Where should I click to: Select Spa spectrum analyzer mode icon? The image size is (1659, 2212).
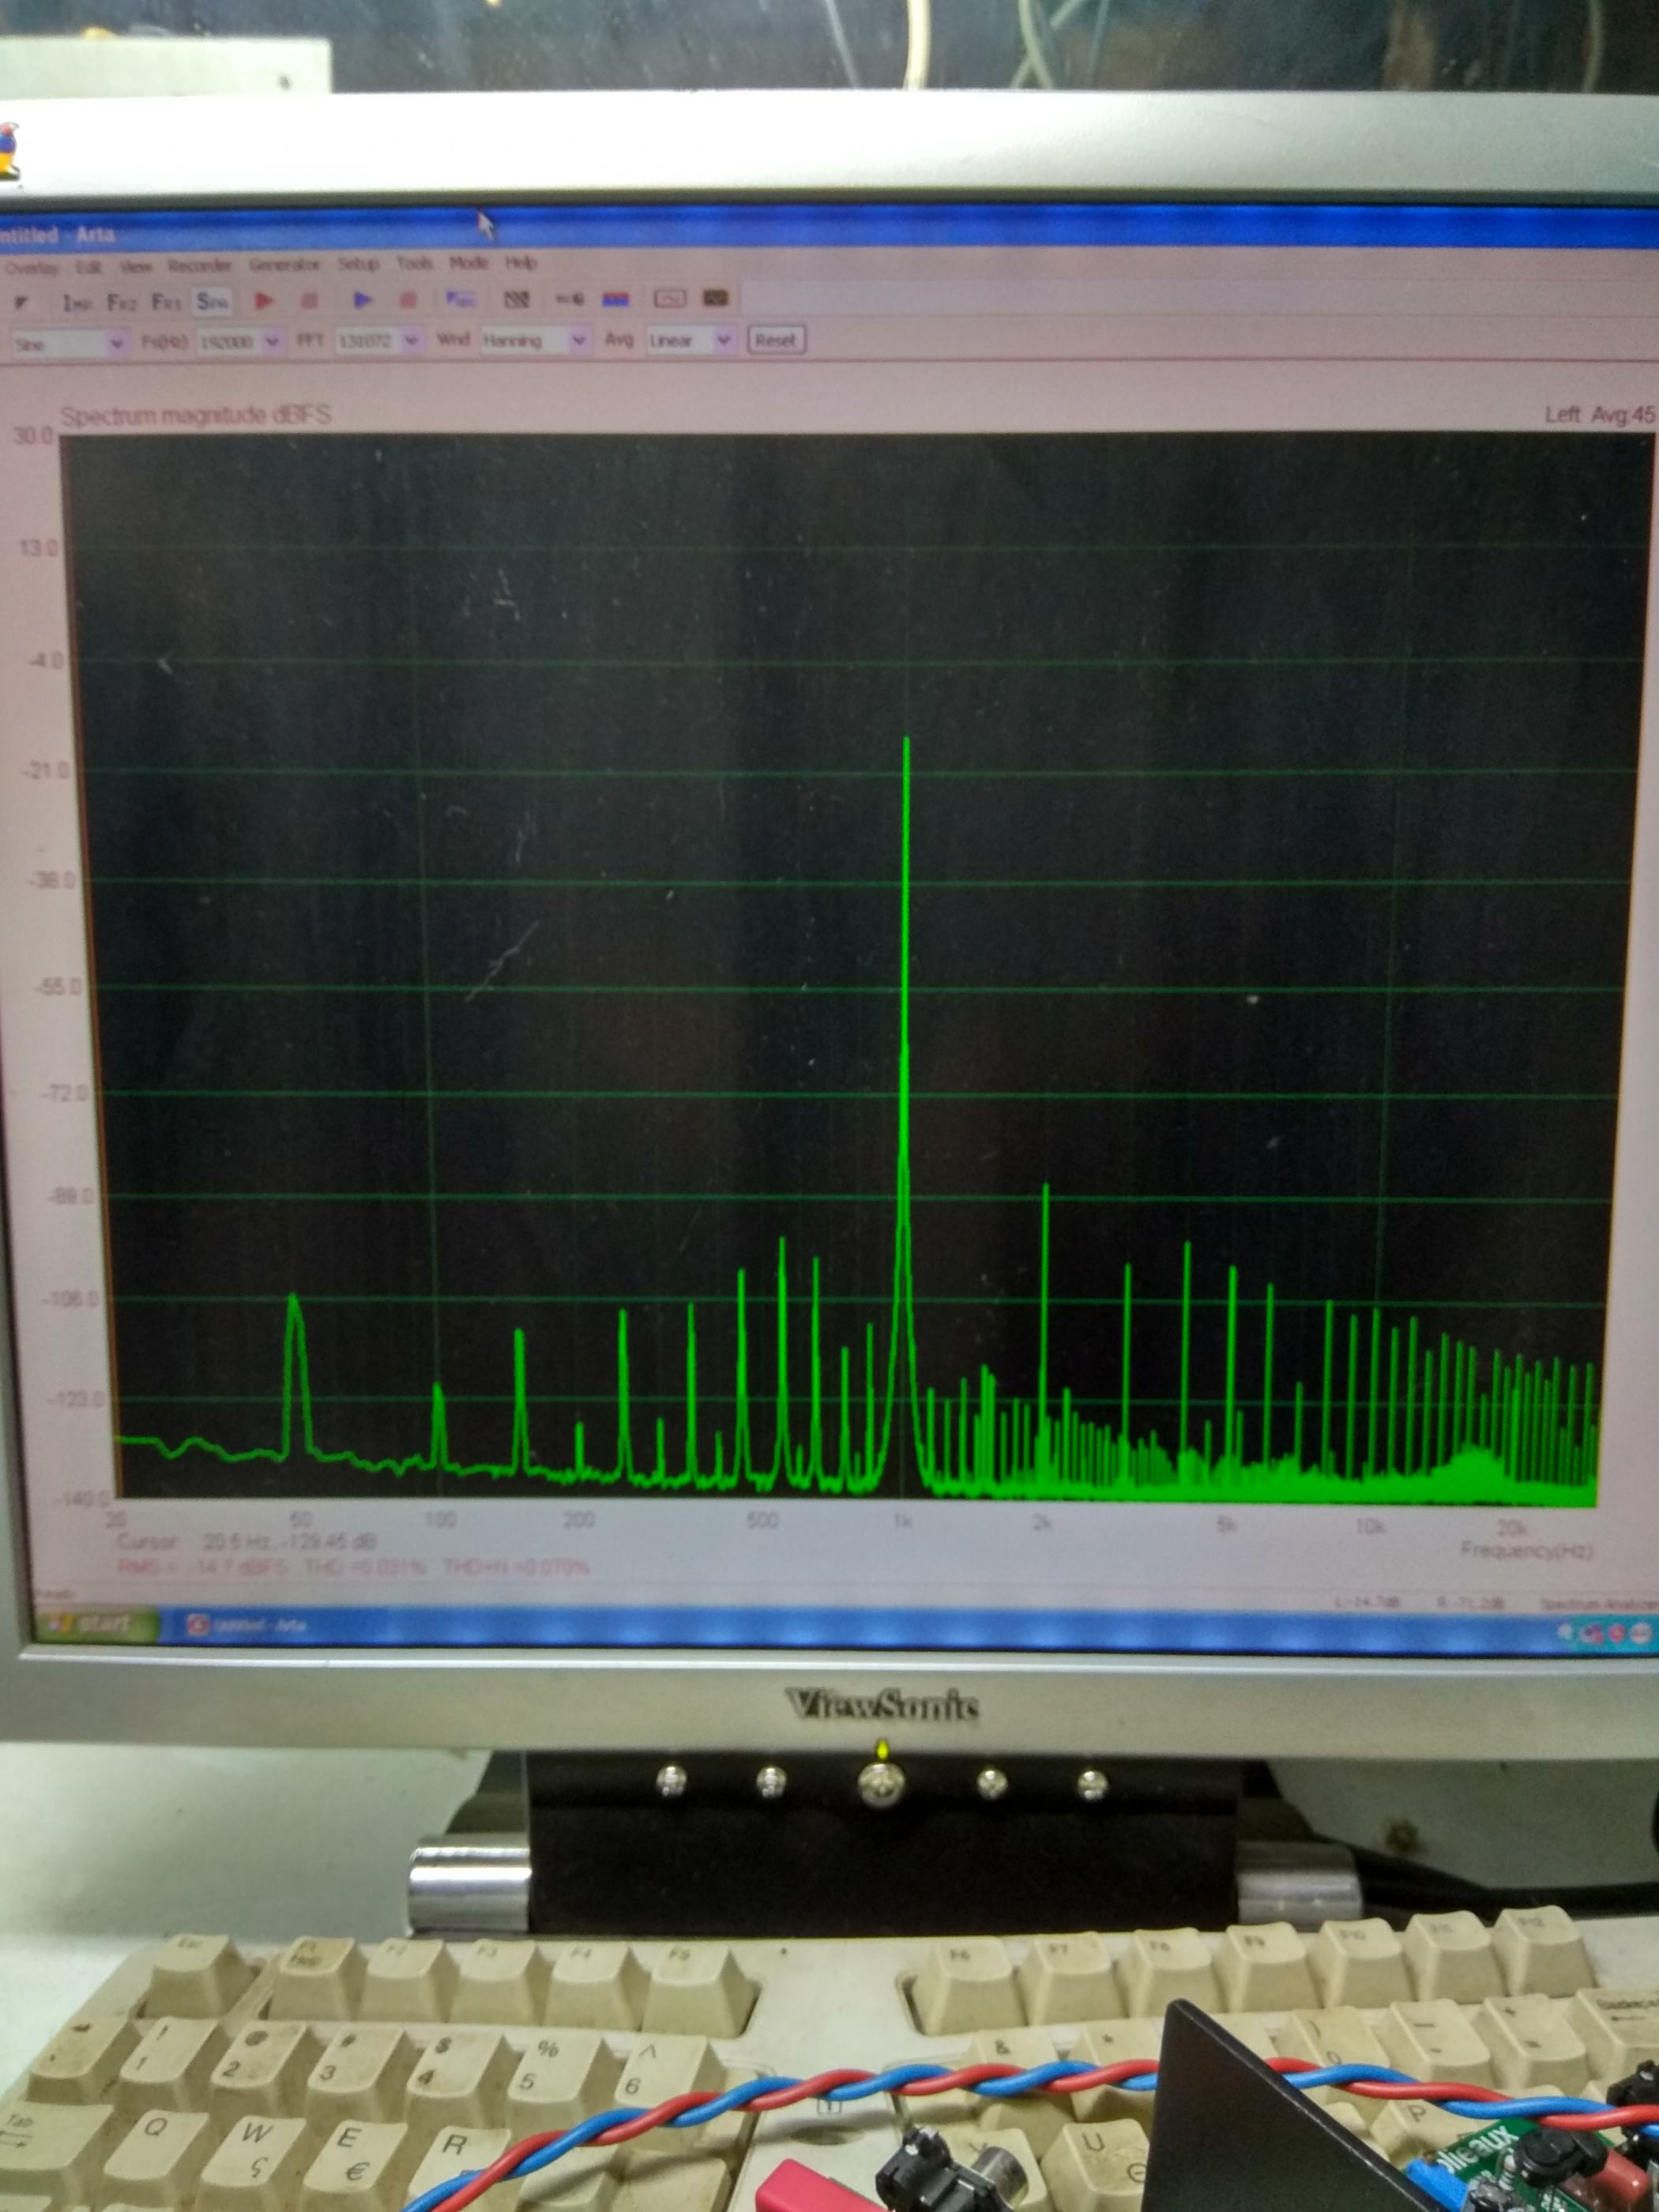pyautogui.click(x=212, y=302)
